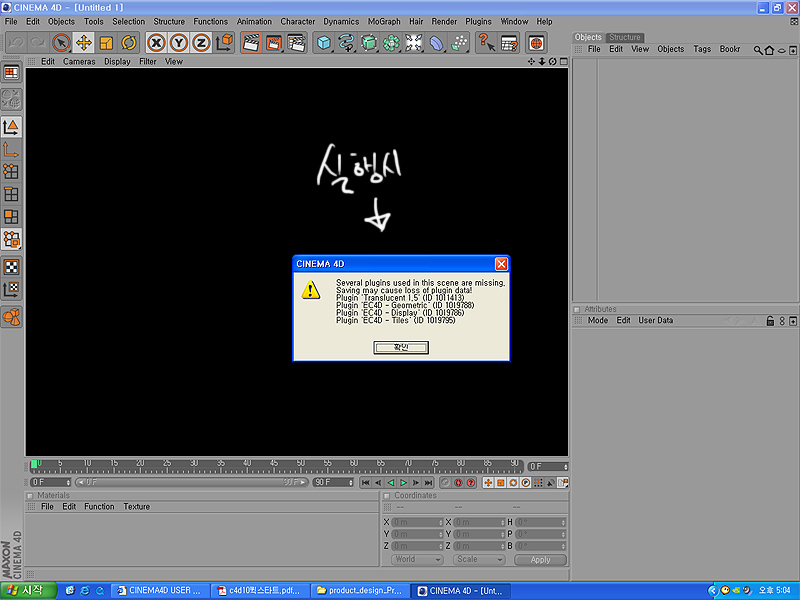Click the context help question-mark arrow icon
The image size is (800, 600).
click(487, 43)
